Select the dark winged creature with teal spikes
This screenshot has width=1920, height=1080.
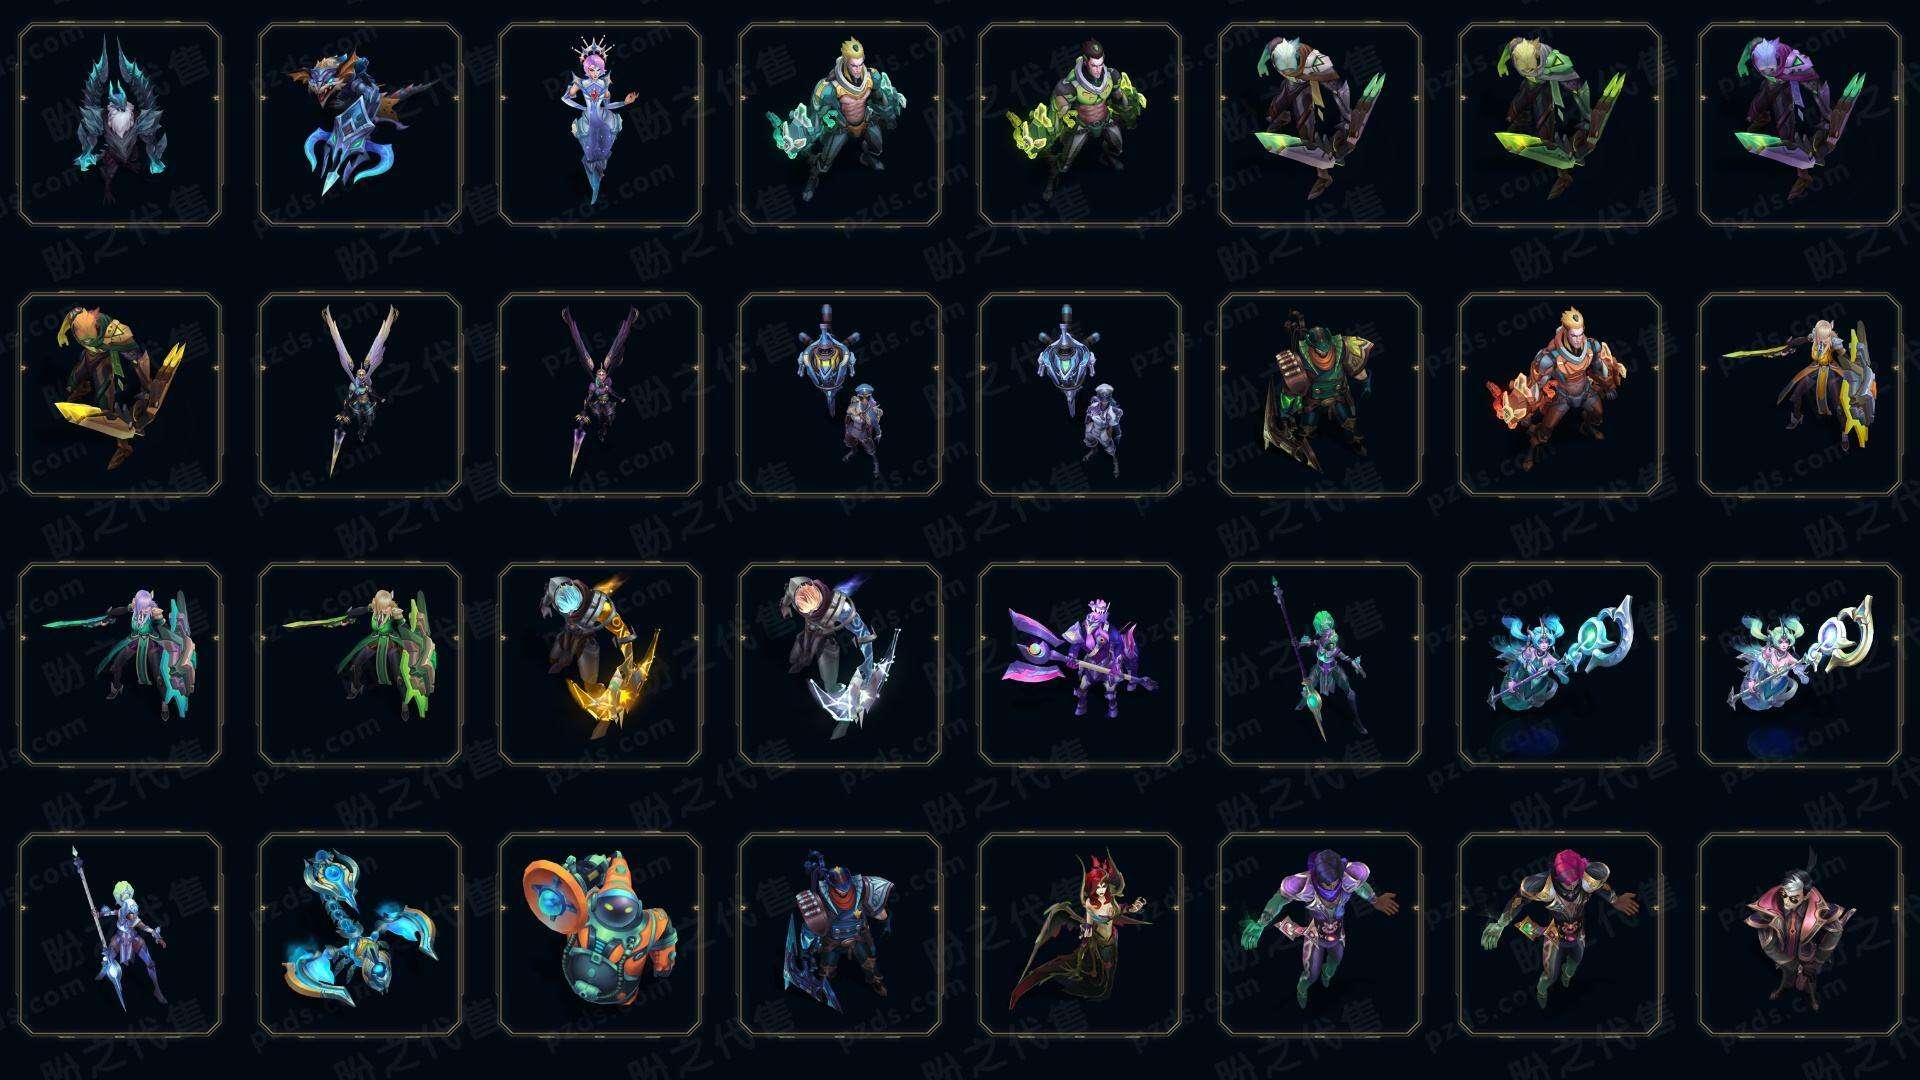pyautogui.click(x=119, y=124)
